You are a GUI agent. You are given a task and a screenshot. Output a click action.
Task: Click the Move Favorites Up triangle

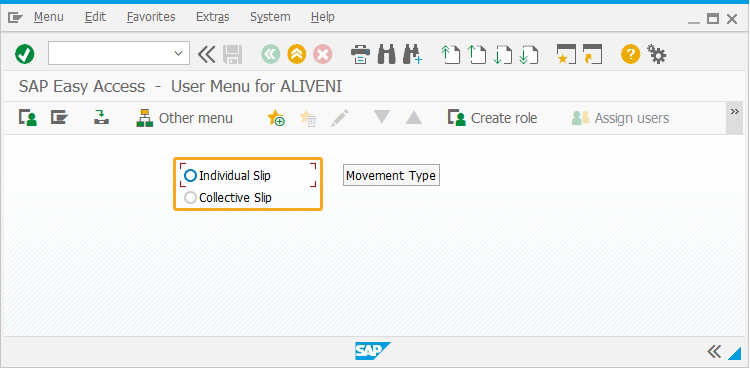coord(414,118)
